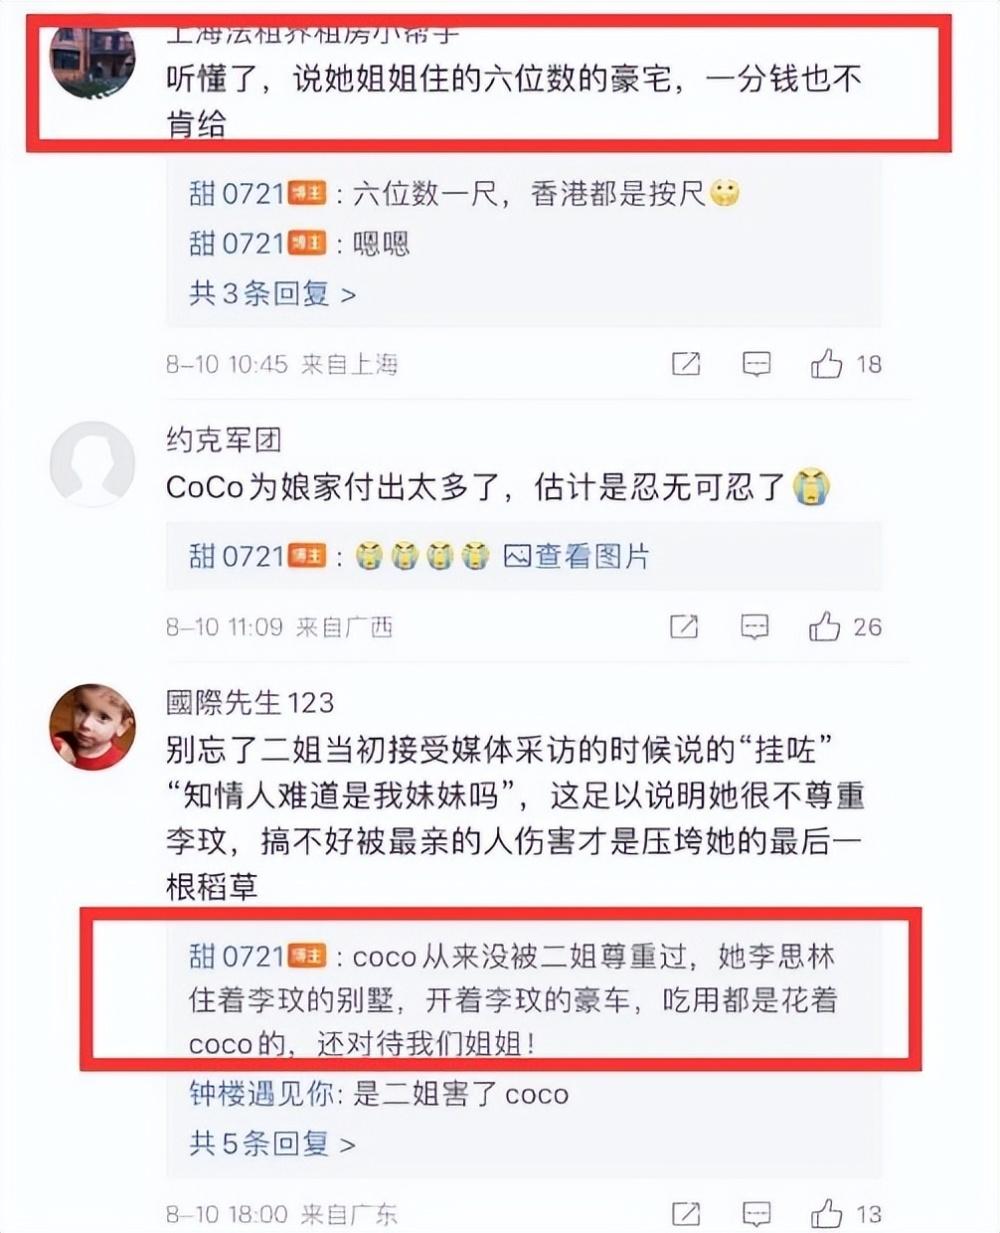The image size is (1000, 1233).
Task: Open reply icon on the Shanghai comment
Action: coord(757,364)
